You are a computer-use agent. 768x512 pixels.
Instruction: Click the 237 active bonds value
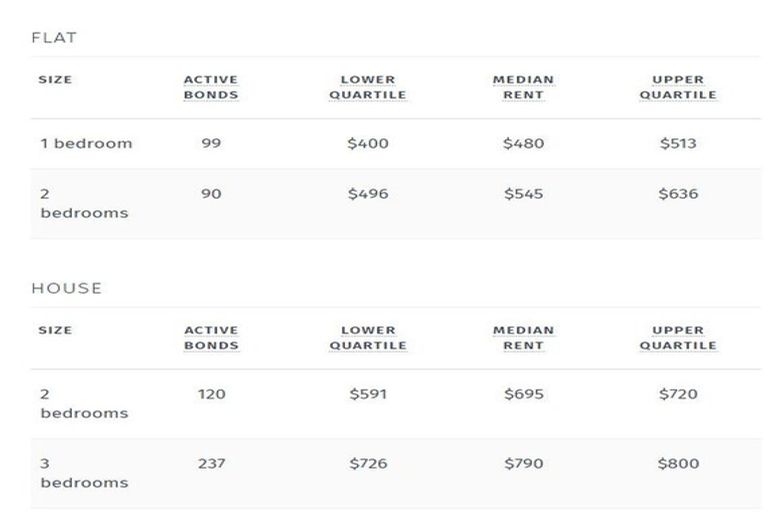pos(211,463)
